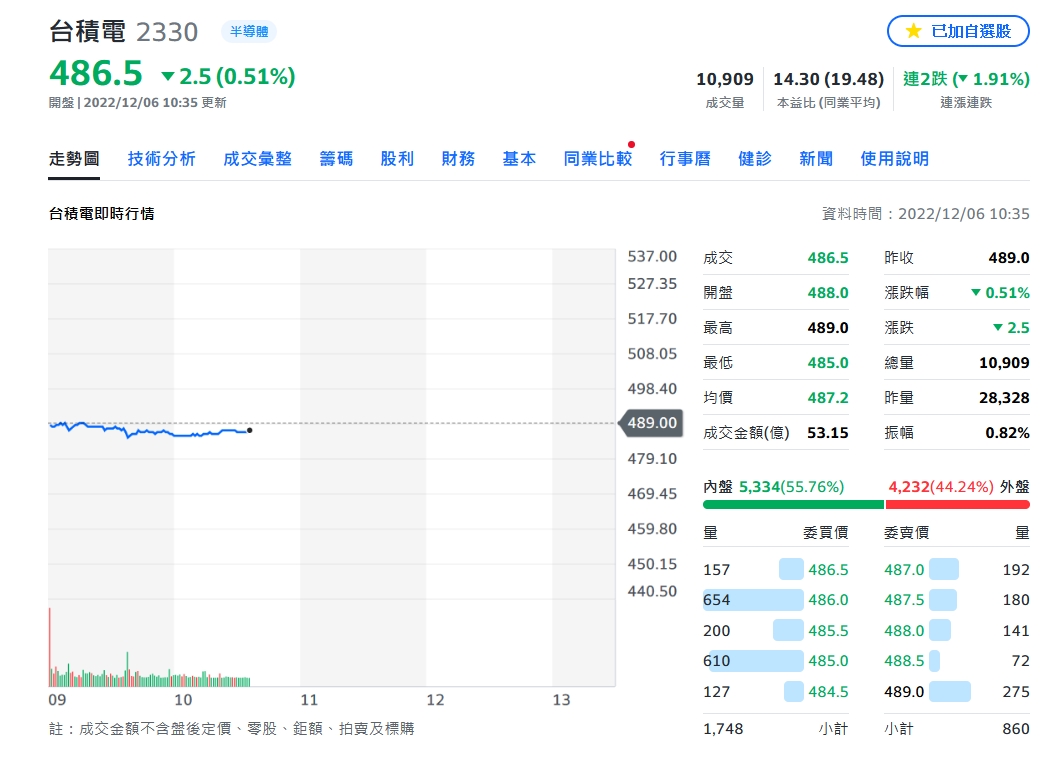Select bid price 486.0
The height and width of the screenshot is (757, 1060).
click(828, 600)
